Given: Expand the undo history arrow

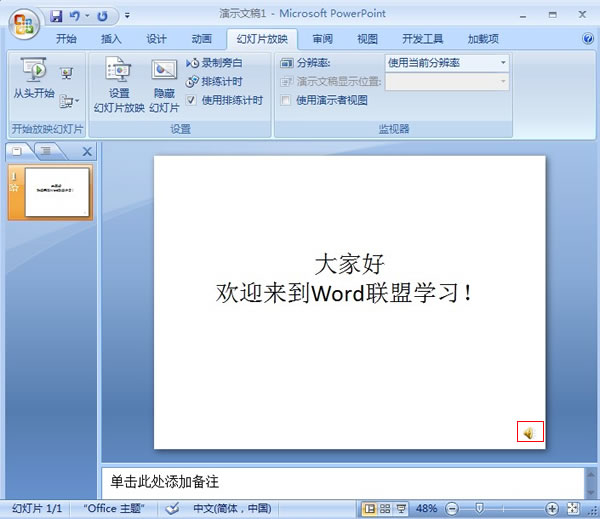Looking at the screenshot, I should [x=87, y=16].
